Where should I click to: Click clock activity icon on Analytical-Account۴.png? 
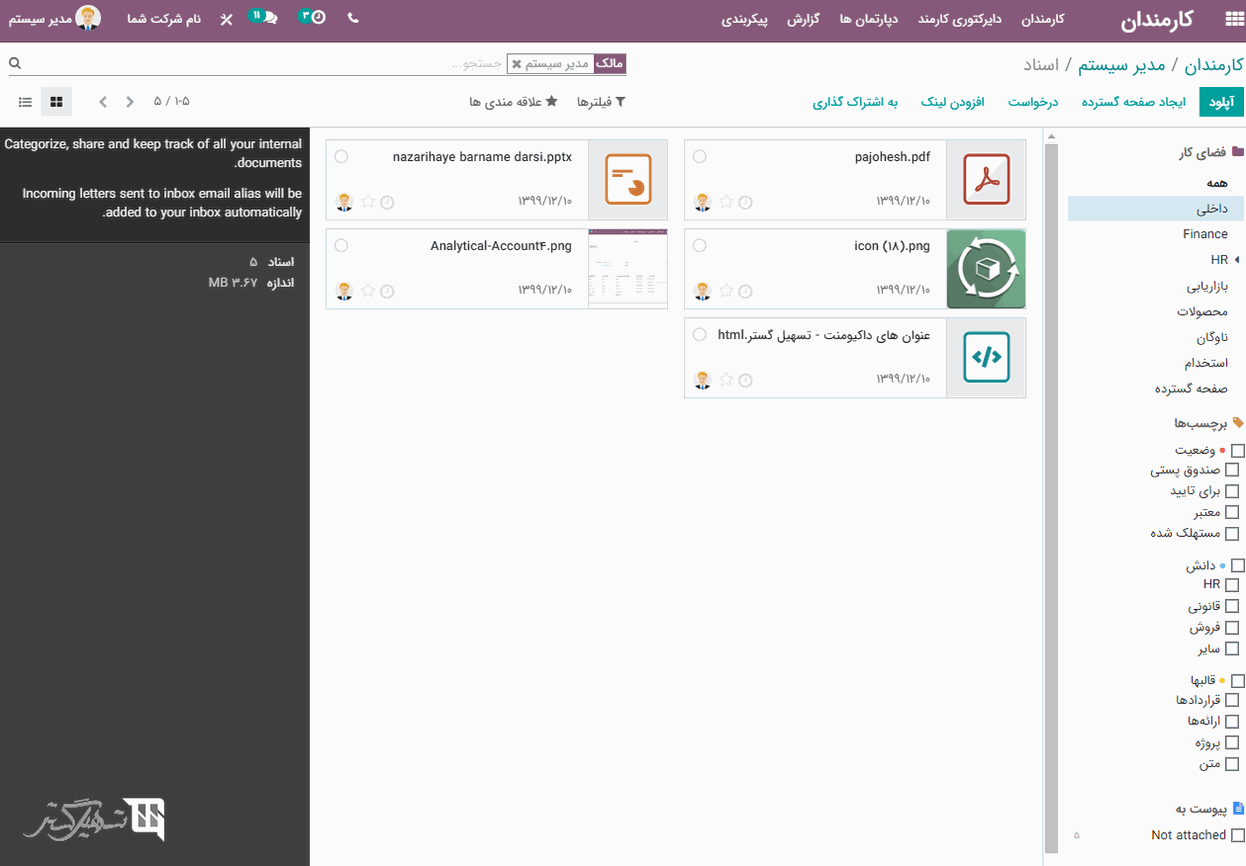387,291
